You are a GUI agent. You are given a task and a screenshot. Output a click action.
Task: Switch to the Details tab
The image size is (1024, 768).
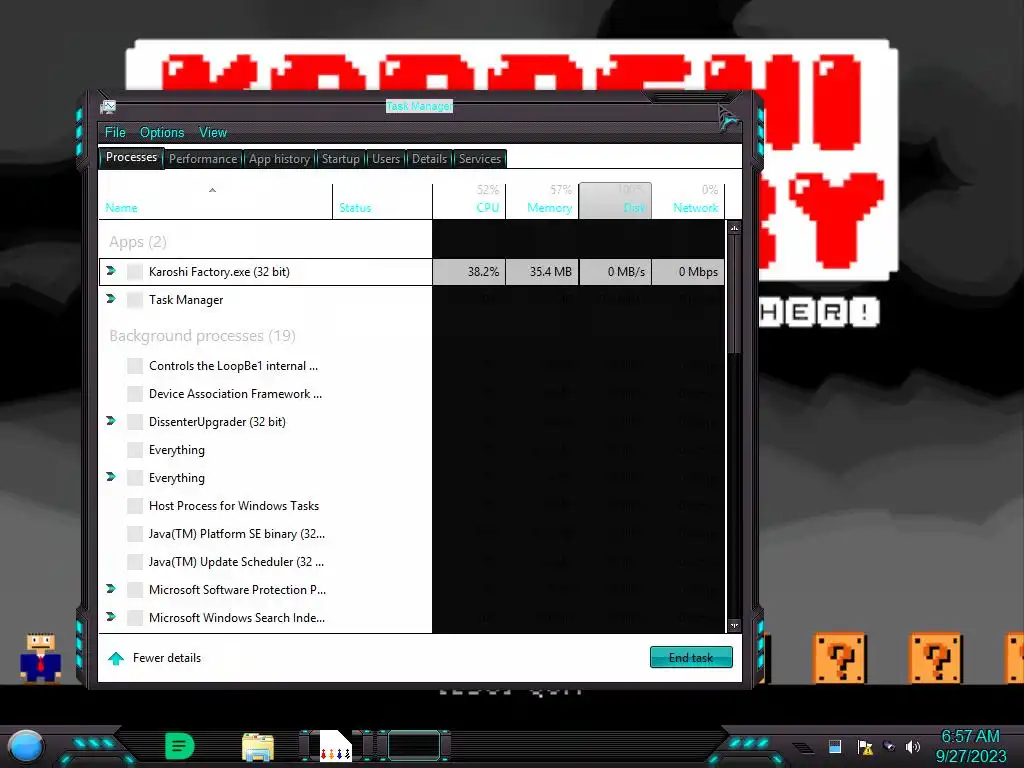click(x=429, y=159)
